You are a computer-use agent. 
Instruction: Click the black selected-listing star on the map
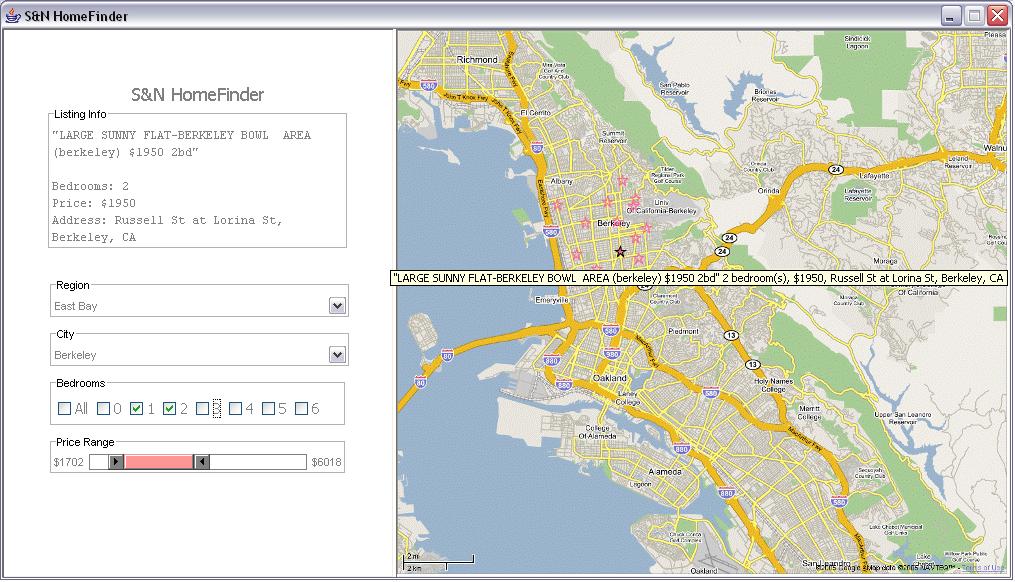[x=620, y=252]
